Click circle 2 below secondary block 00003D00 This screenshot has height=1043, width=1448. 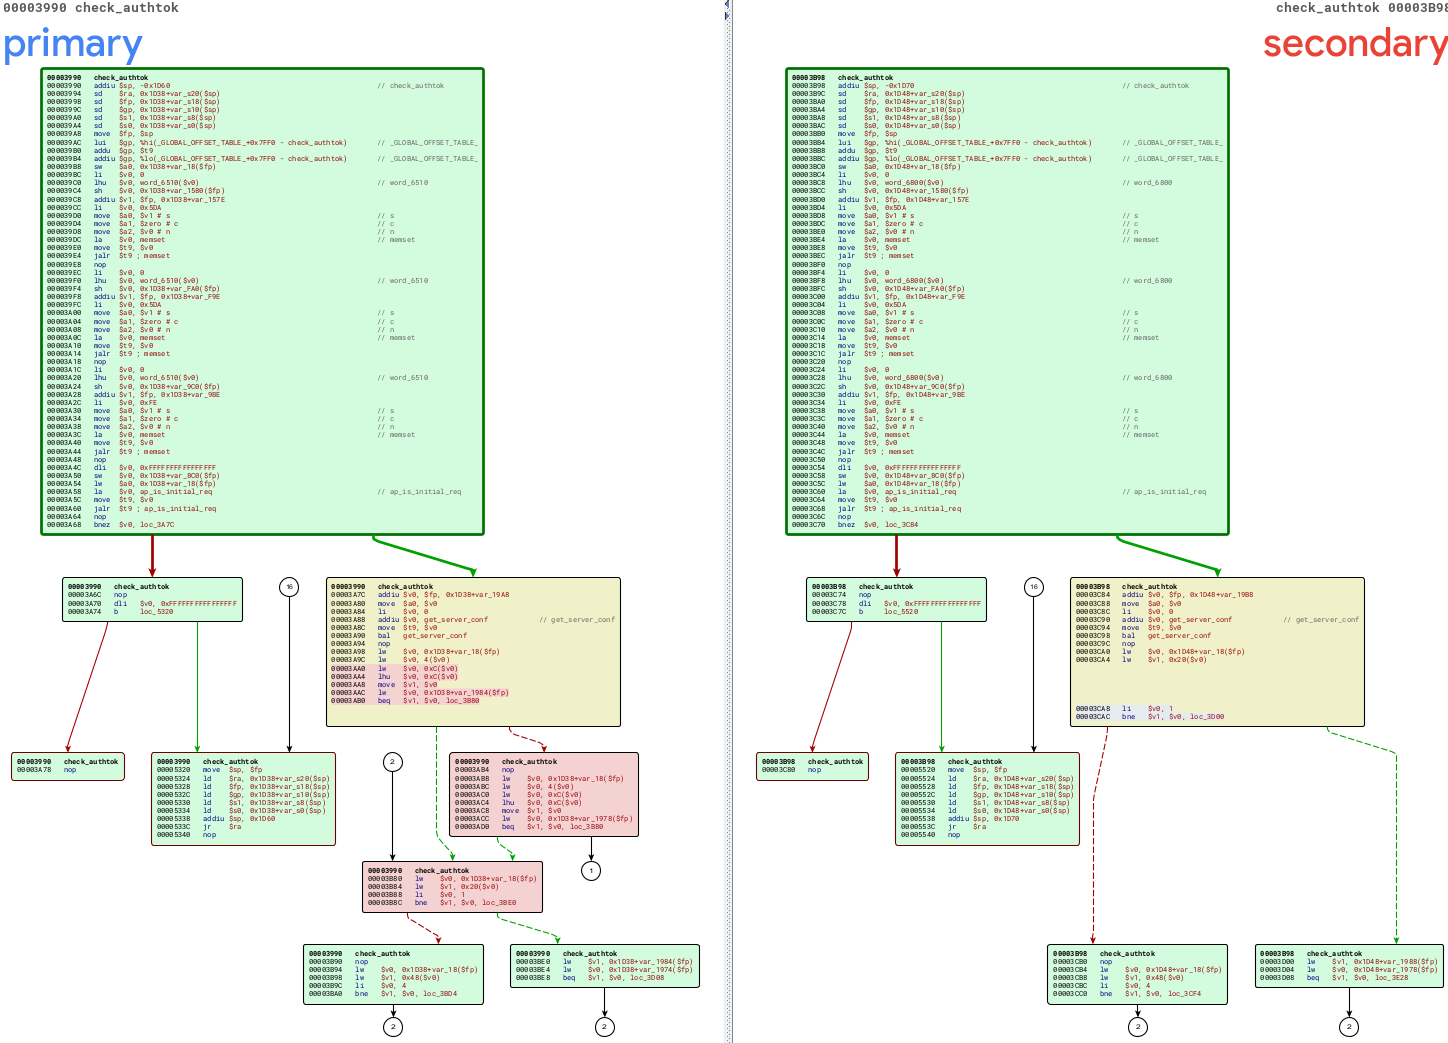(x=1349, y=1026)
